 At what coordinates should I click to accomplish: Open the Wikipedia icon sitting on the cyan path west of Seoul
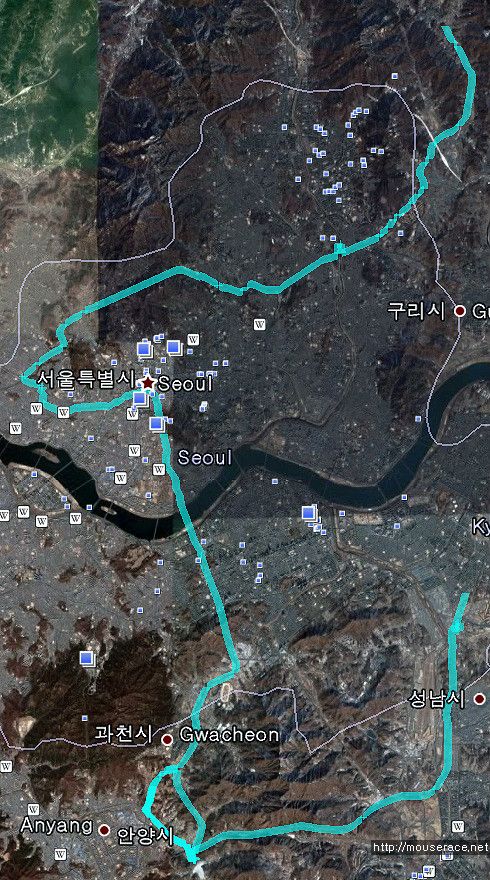click(x=63, y=412)
